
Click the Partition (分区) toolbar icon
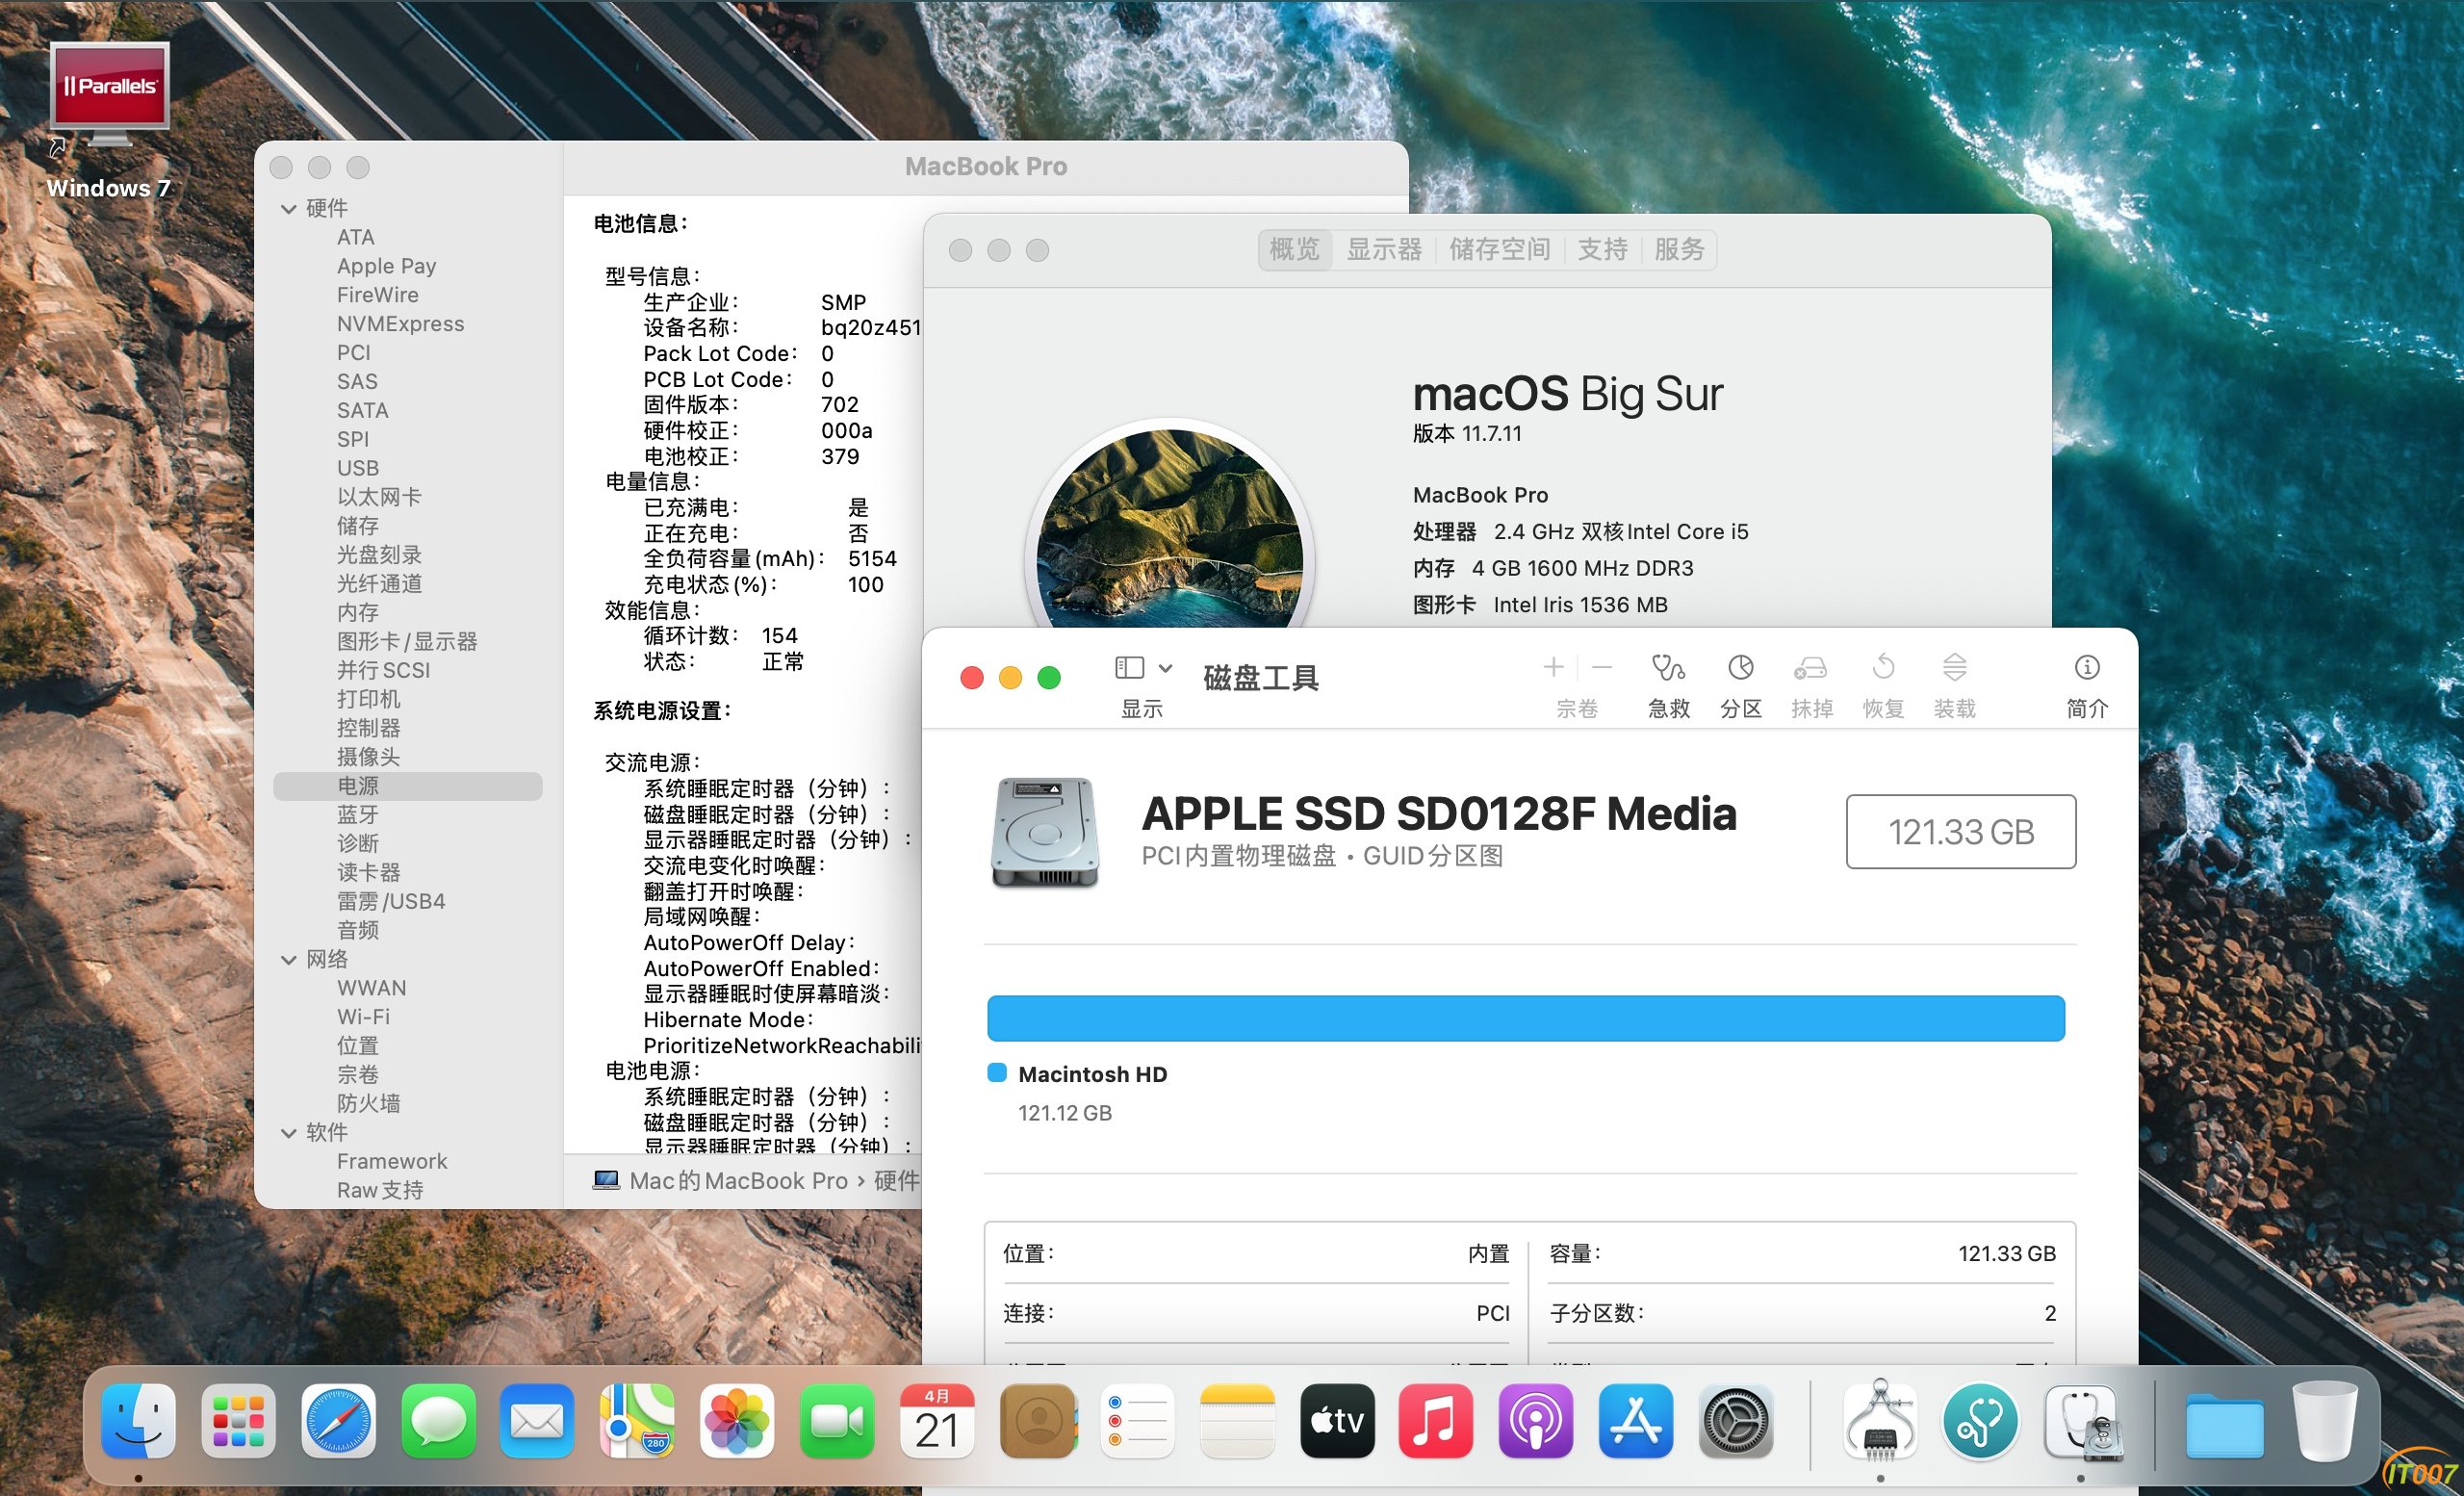pyautogui.click(x=1740, y=668)
